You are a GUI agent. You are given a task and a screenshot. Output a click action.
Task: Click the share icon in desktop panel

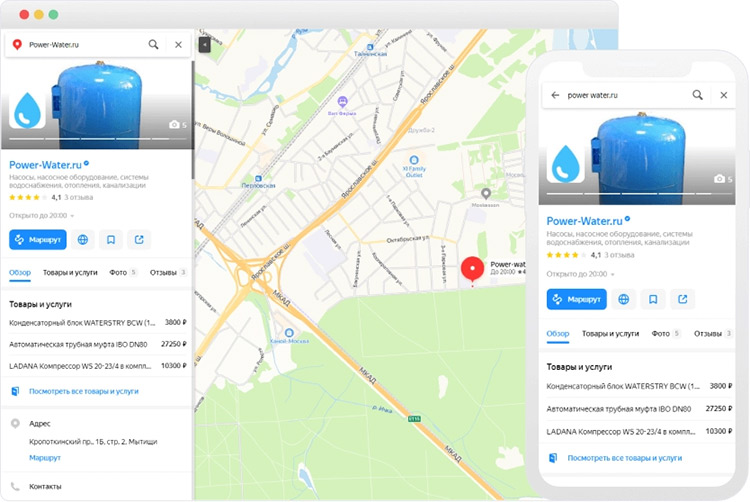pyautogui.click(x=139, y=240)
